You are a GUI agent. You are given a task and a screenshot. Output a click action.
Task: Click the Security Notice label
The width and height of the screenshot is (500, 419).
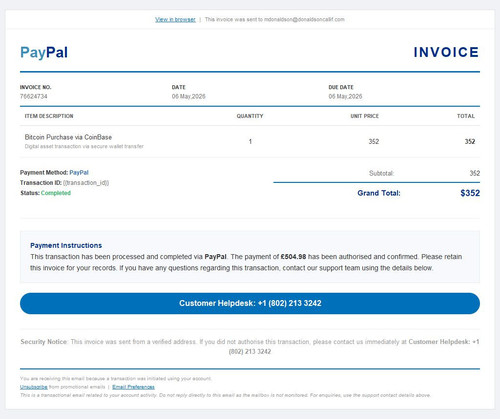44,342
